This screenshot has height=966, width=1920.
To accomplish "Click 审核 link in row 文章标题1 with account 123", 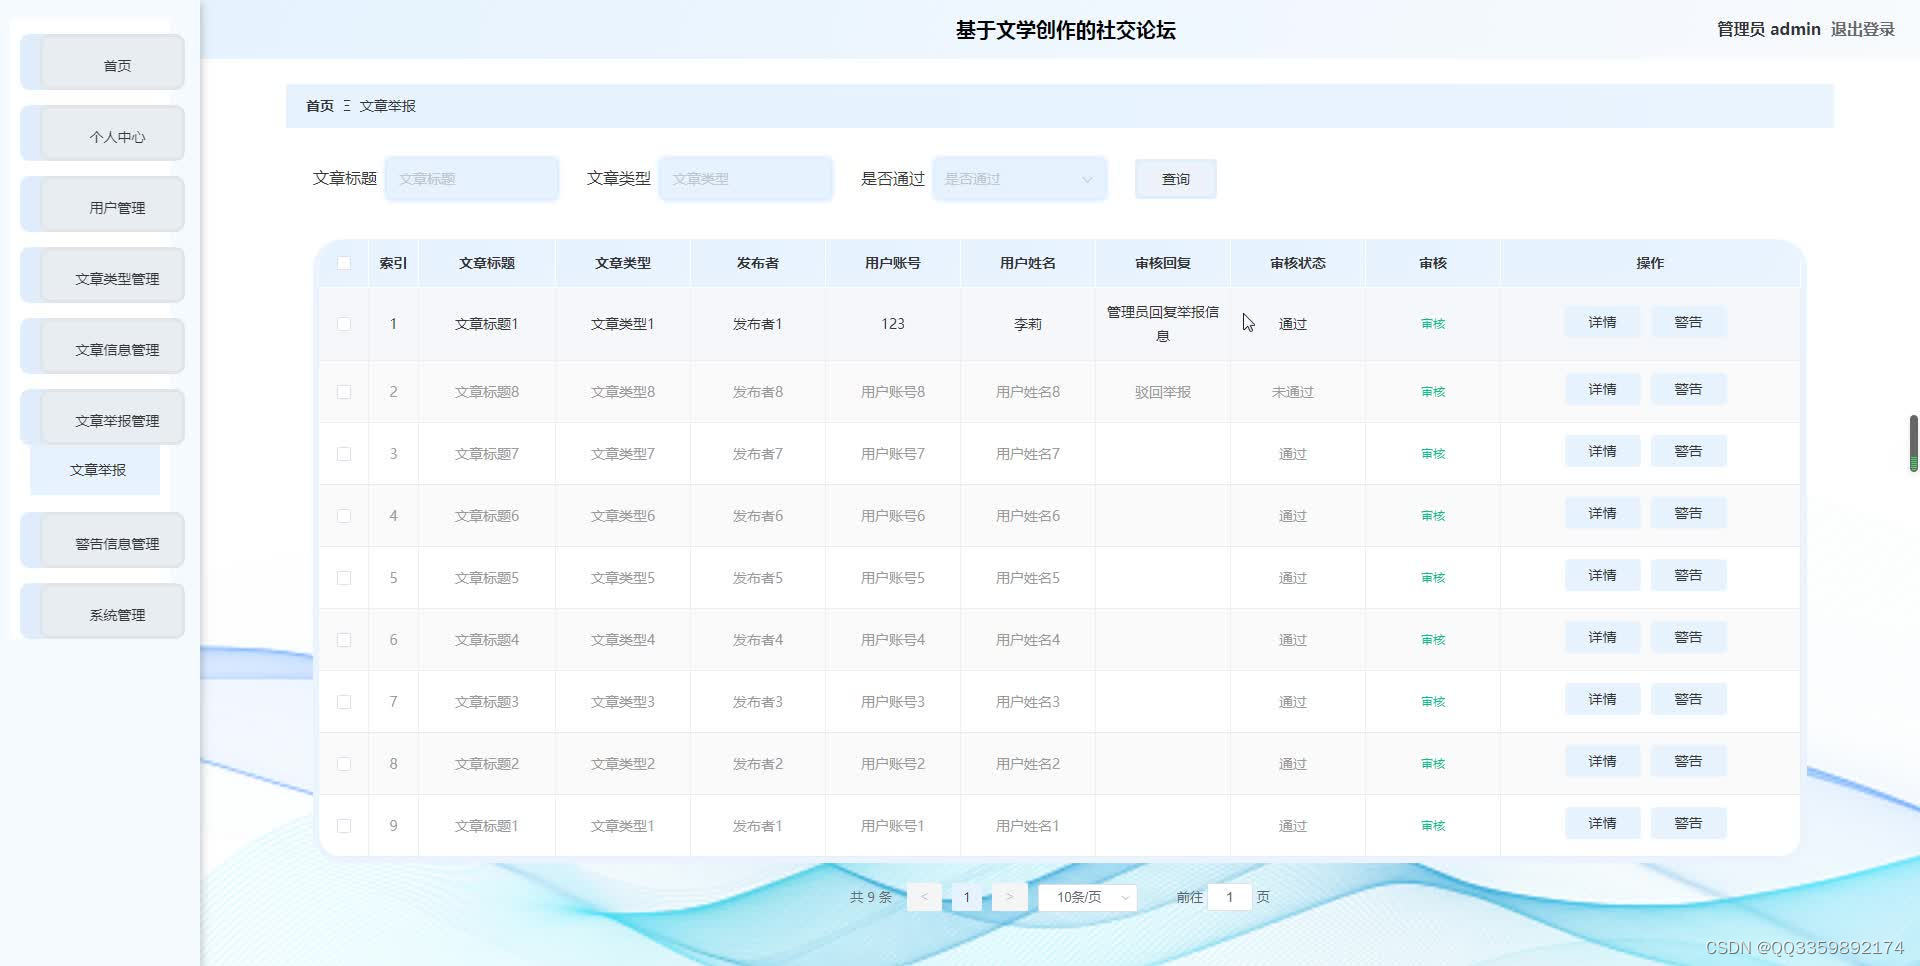I will click(x=1432, y=324).
